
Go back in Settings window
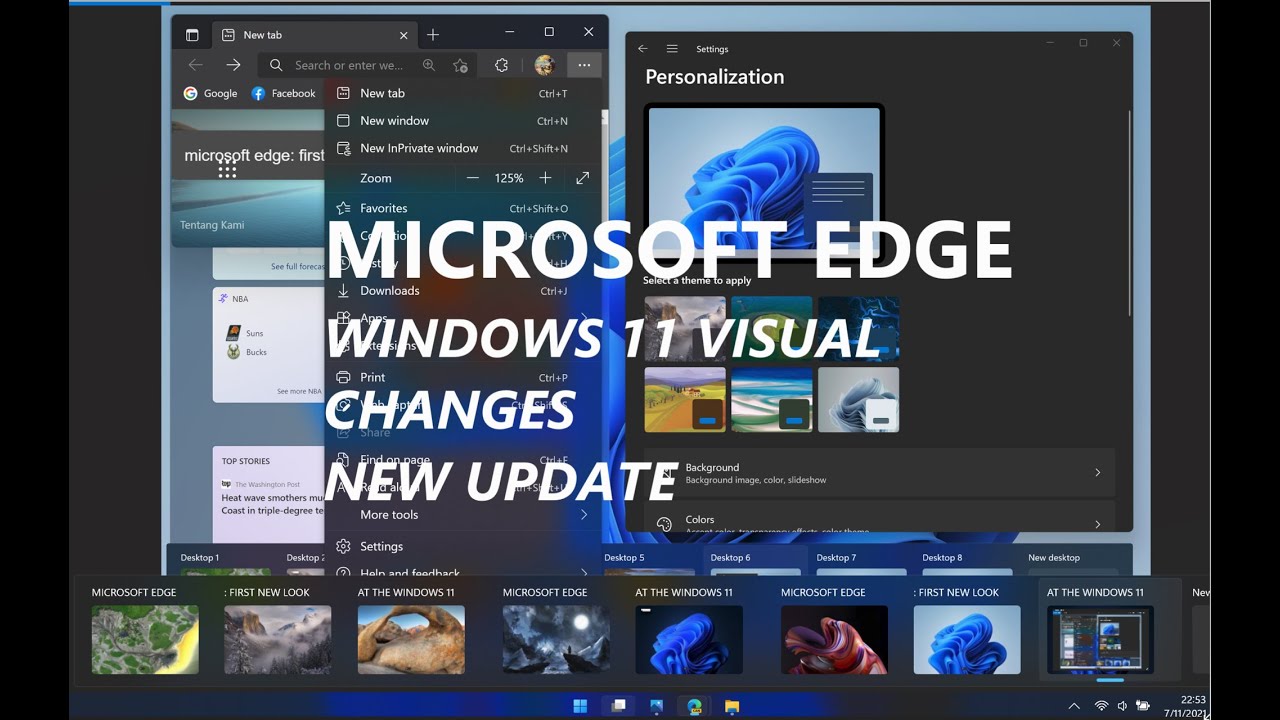pyautogui.click(x=643, y=48)
